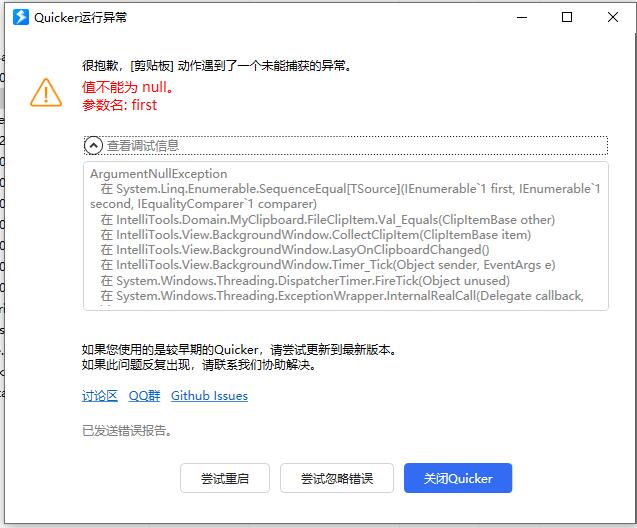Click the 已发送错误报告。status text

point(128,431)
